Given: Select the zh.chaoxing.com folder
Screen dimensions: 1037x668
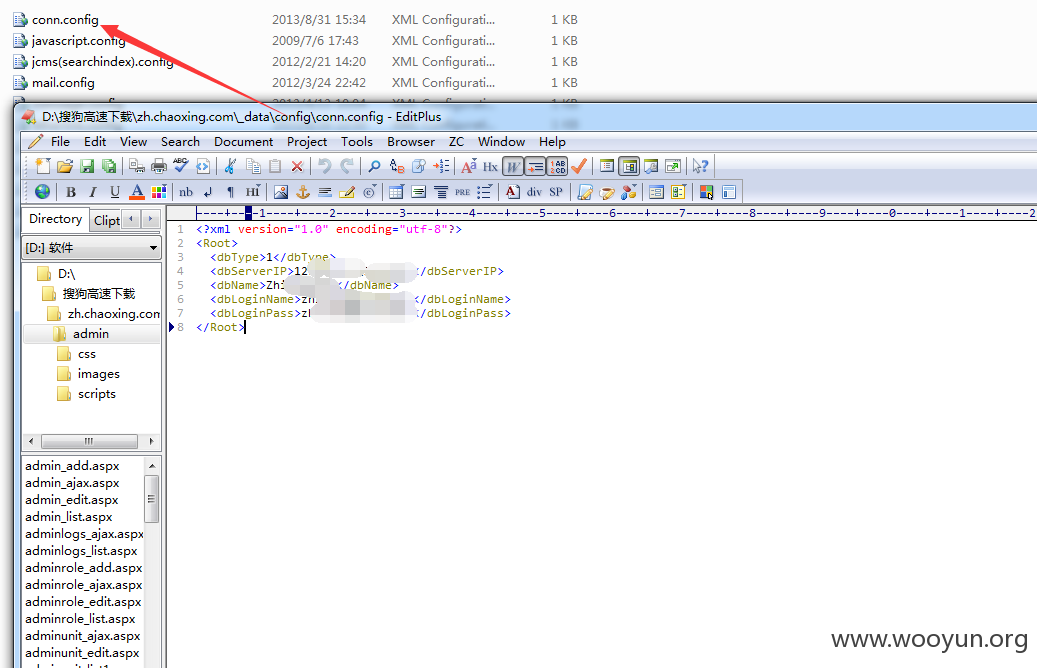Looking at the screenshot, I should tap(114, 313).
